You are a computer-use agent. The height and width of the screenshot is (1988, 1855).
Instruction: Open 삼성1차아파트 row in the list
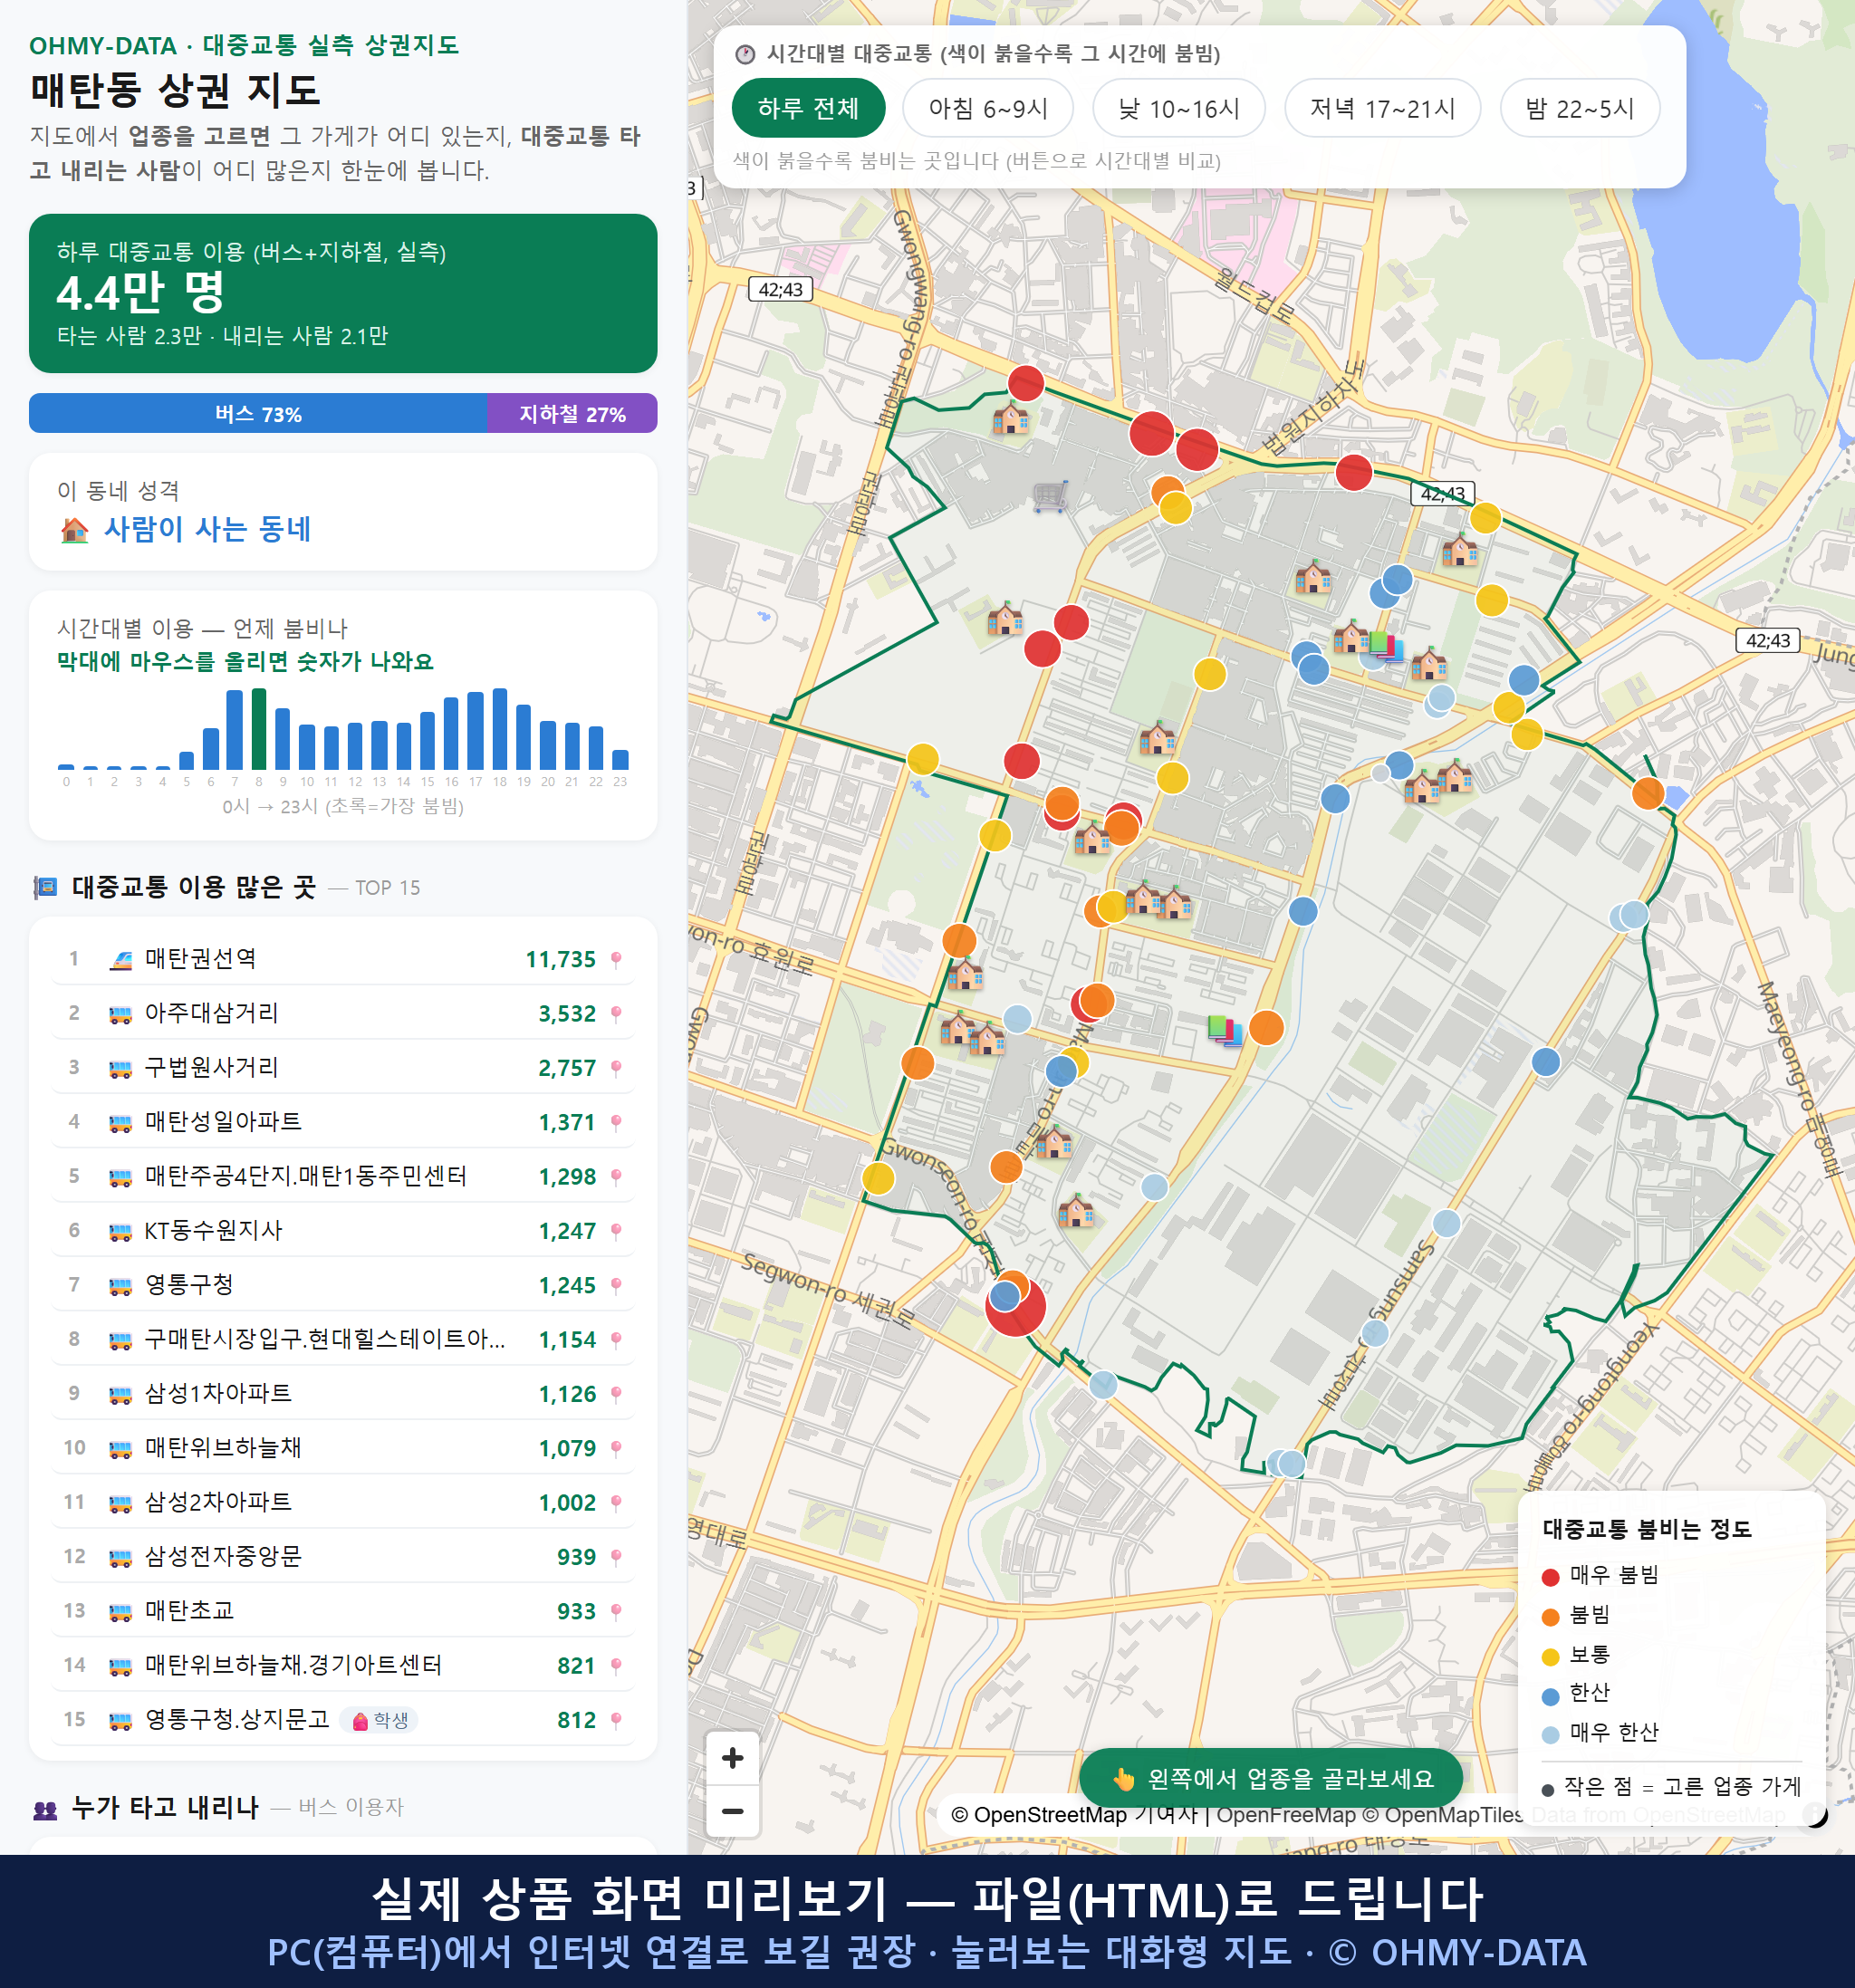coord(343,1393)
